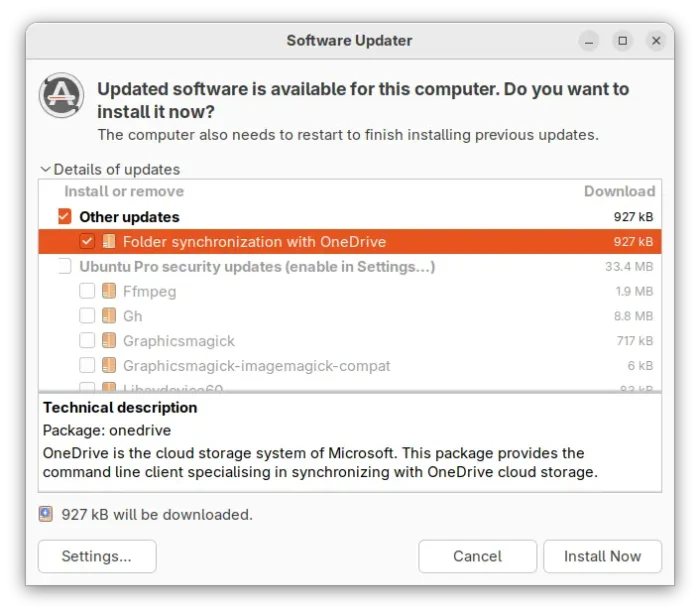The image size is (700, 614).
Task: Open the Settings... dialog
Action: pyautogui.click(x=97, y=556)
